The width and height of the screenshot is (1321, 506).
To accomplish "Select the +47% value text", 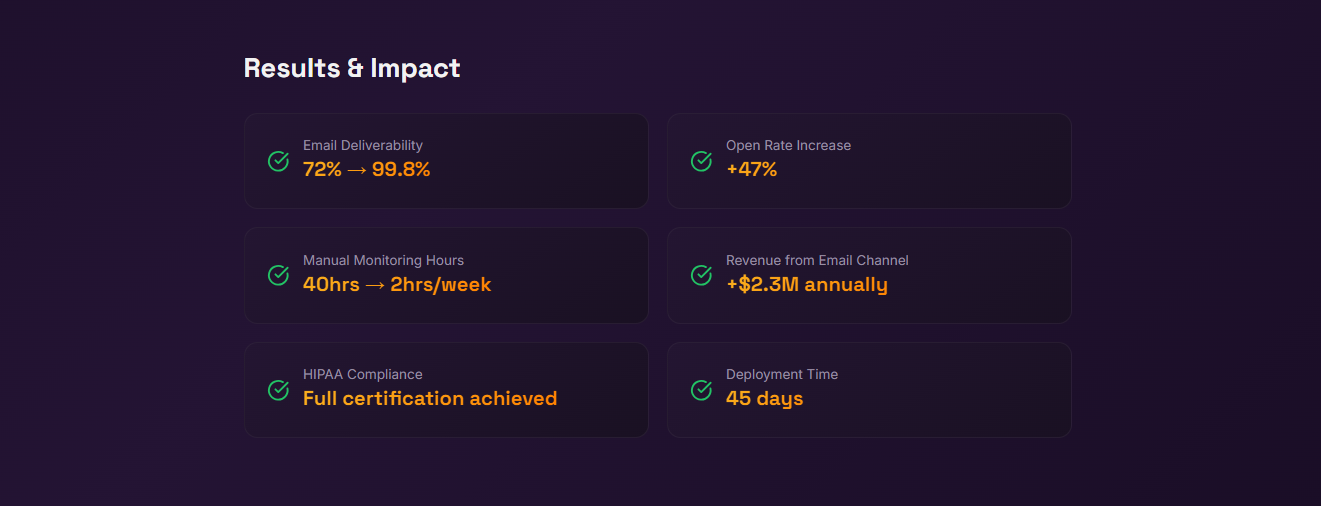I will click(x=751, y=170).
